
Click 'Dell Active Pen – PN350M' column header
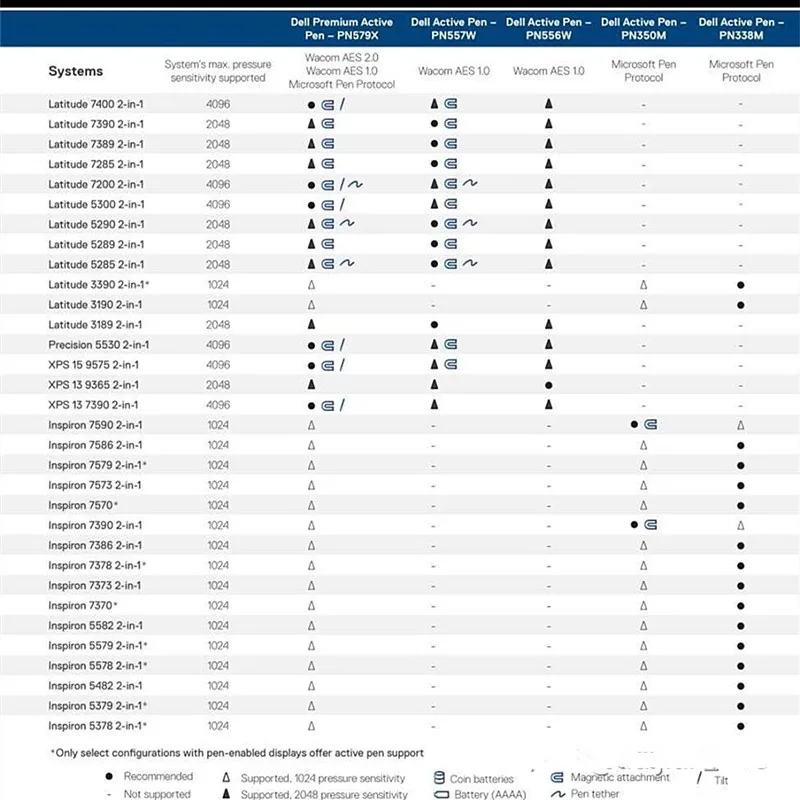tap(643, 29)
